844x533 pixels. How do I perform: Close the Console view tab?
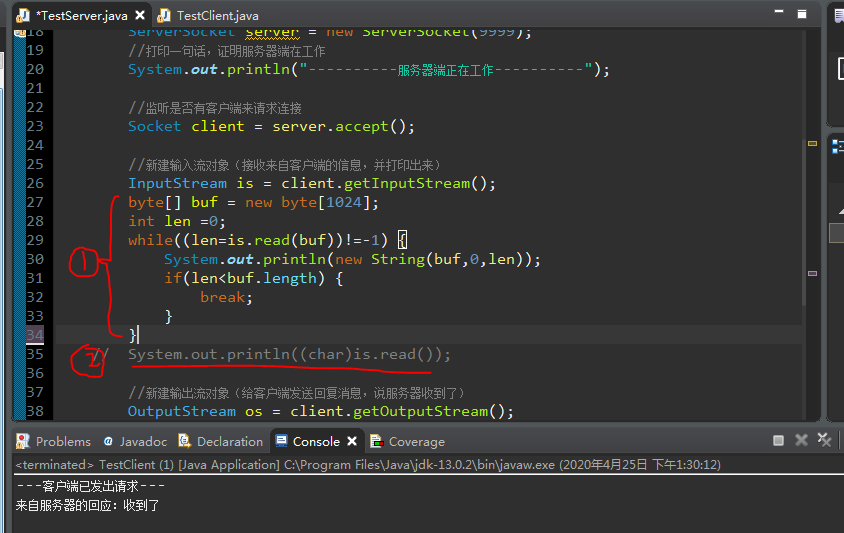pos(352,441)
